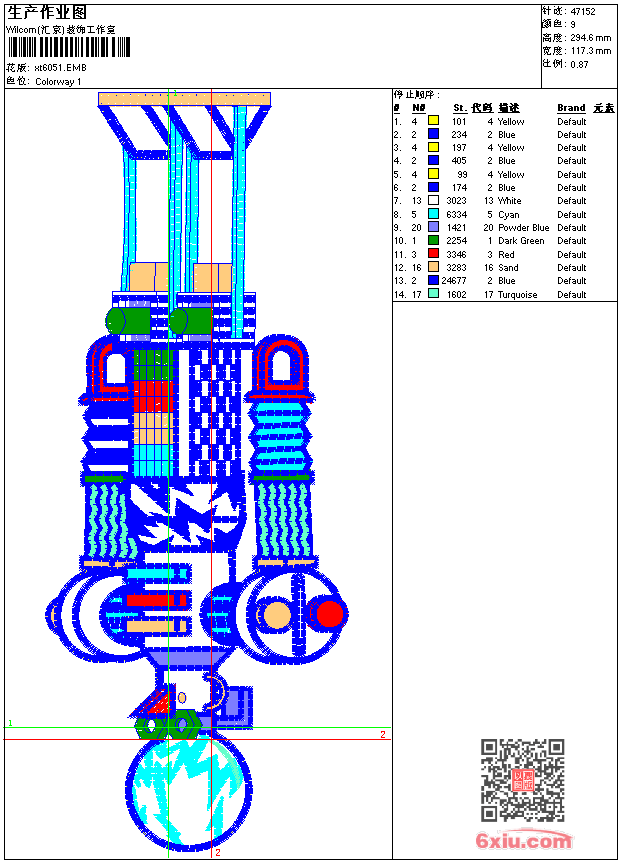Click the width value '117.3 mm'
The image size is (620, 860).
click(x=590, y=51)
